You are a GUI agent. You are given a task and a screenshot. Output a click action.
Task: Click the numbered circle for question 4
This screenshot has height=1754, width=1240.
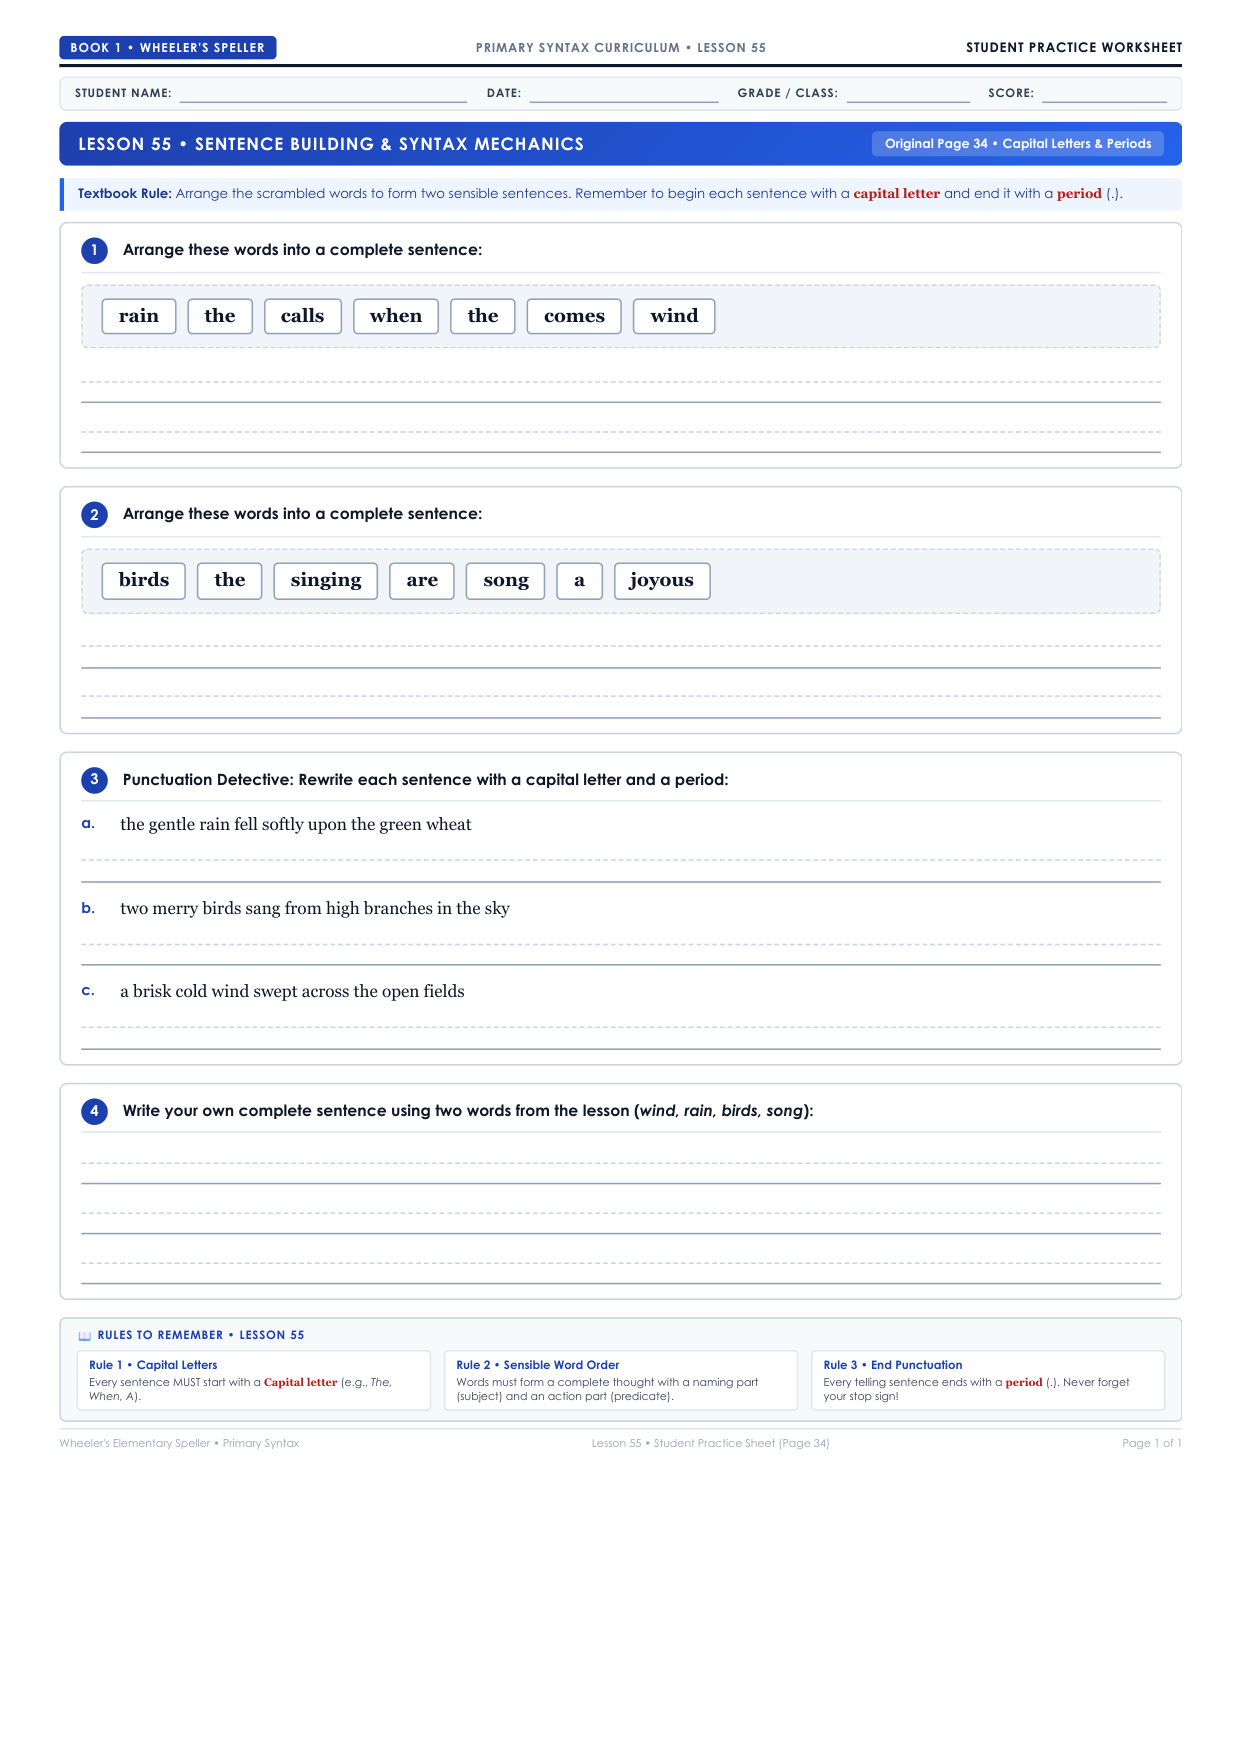[x=94, y=1111]
